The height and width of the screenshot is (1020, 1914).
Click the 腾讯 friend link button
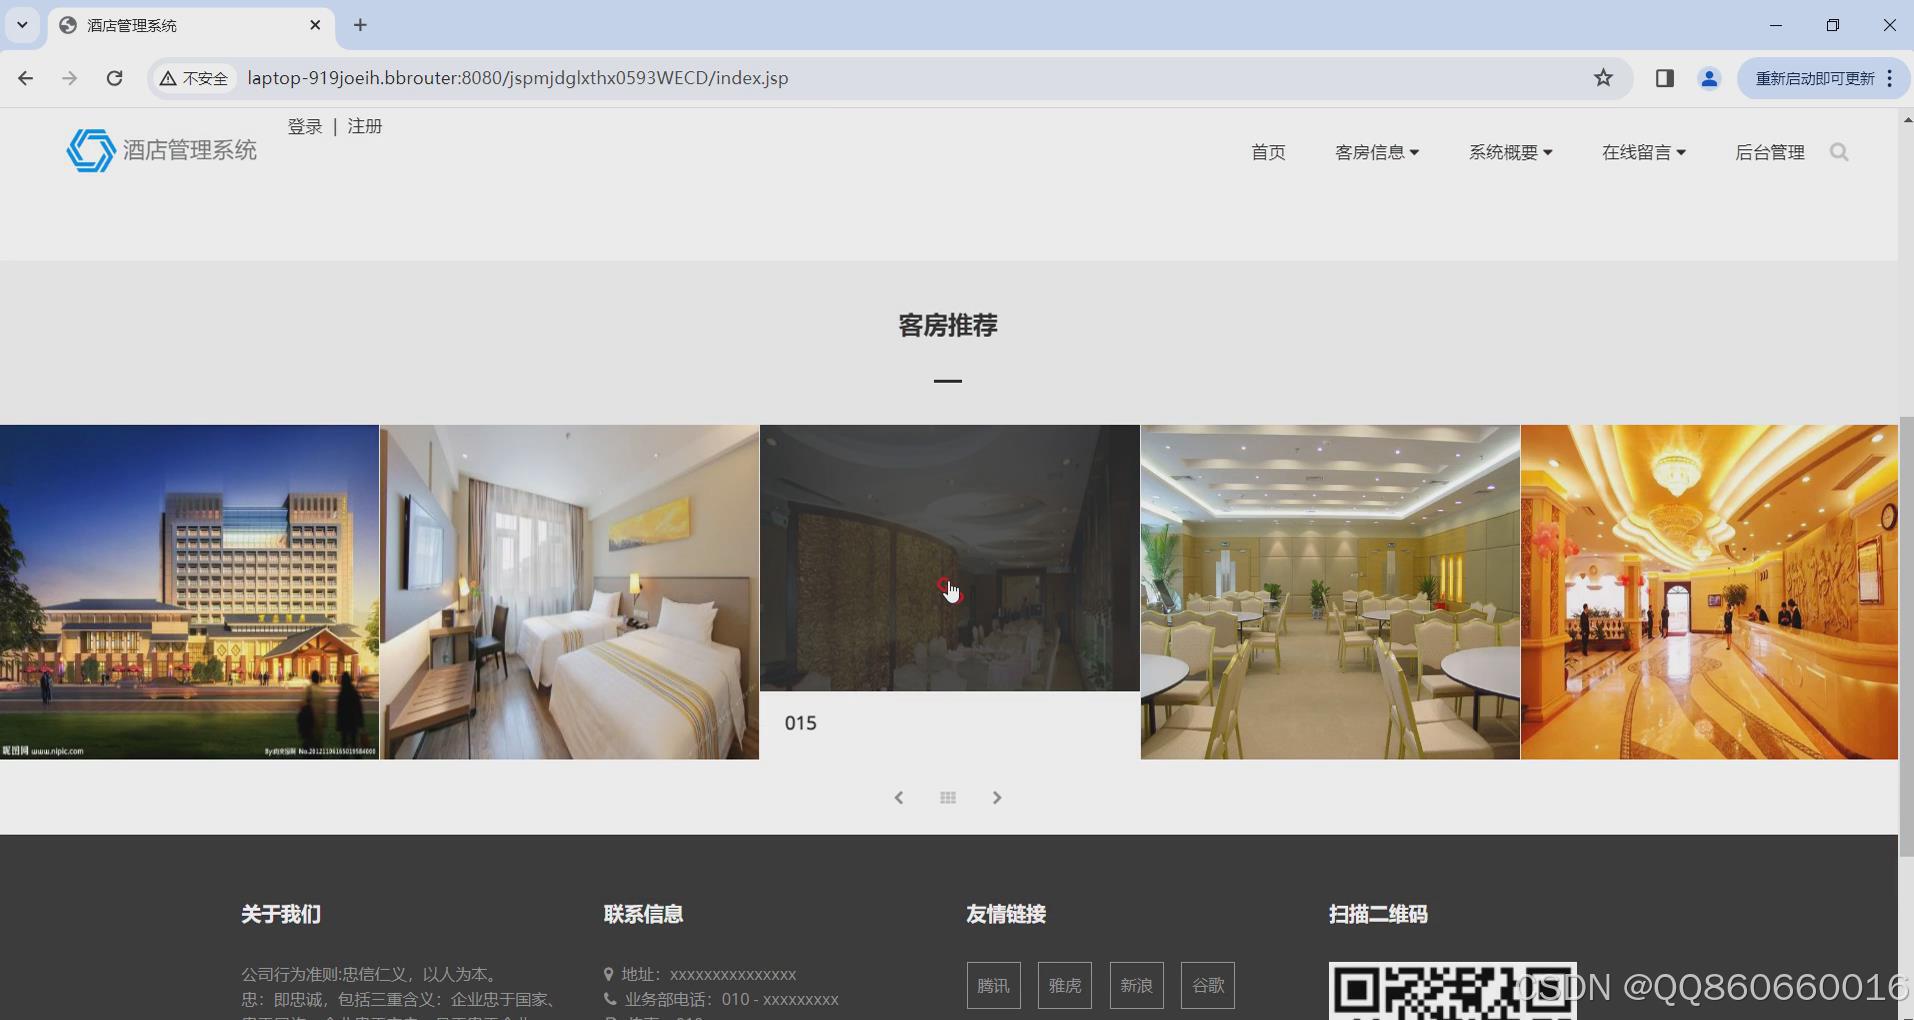click(x=993, y=985)
